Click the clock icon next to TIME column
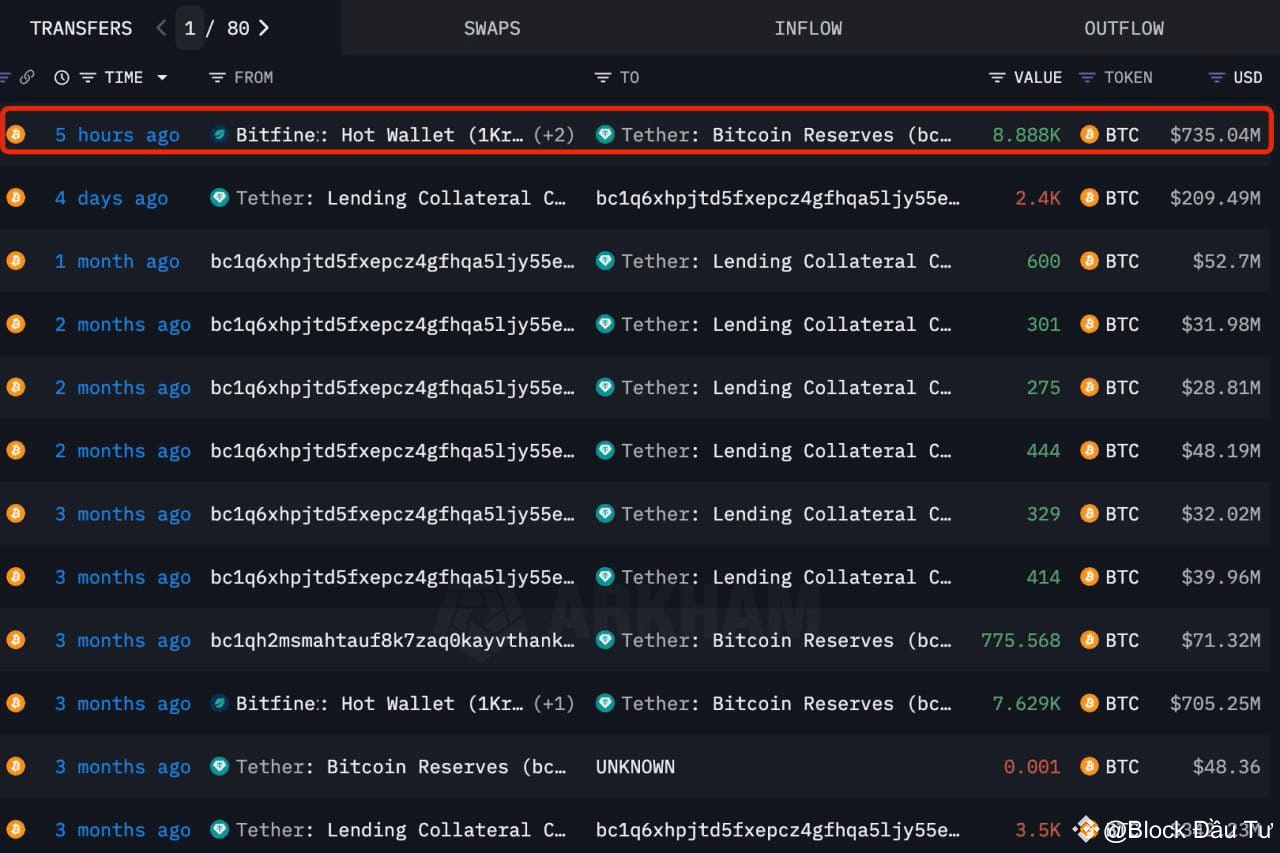1280x853 pixels. (60, 77)
